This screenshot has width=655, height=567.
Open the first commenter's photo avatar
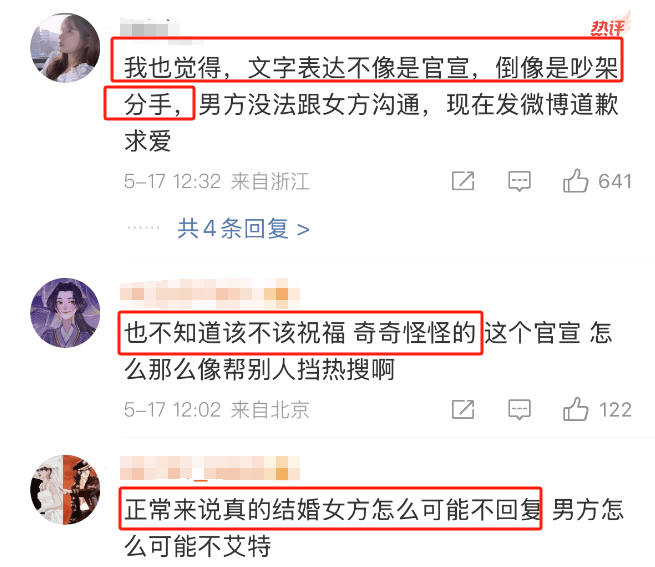pos(65,48)
